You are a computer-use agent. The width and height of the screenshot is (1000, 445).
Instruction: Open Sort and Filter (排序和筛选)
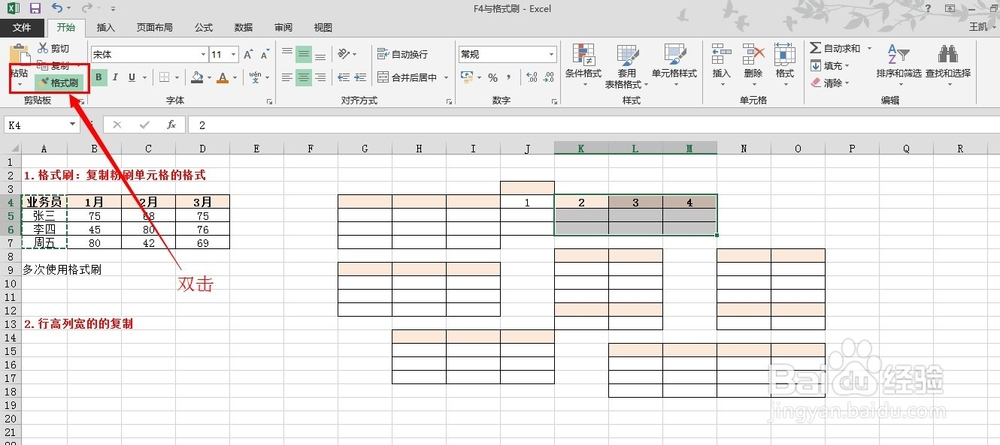pyautogui.click(x=899, y=65)
